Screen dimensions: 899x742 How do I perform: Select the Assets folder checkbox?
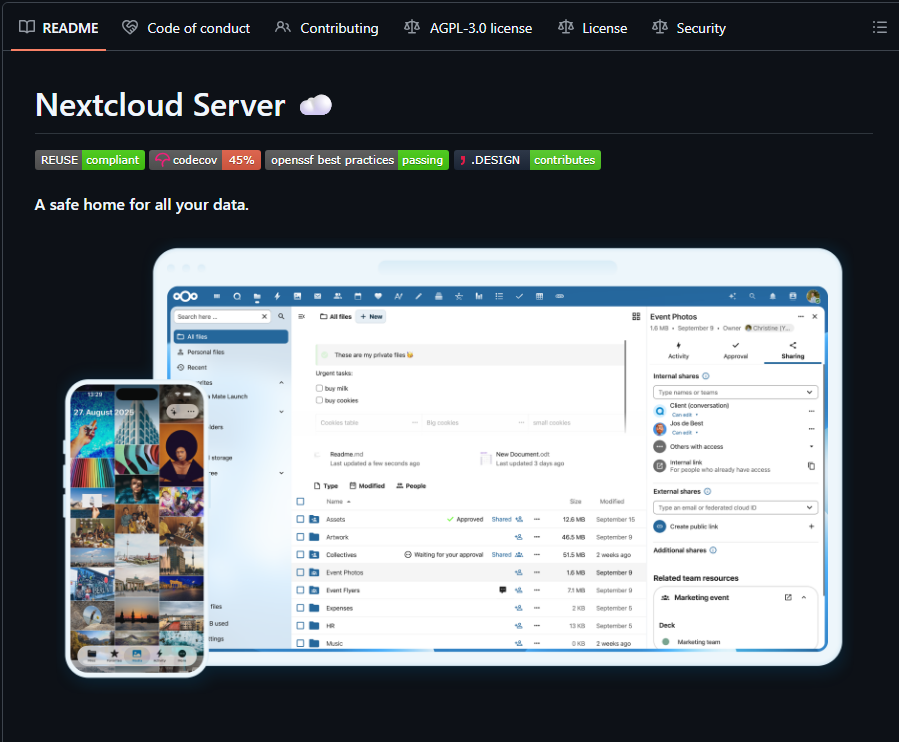pyautogui.click(x=300, y=520)
